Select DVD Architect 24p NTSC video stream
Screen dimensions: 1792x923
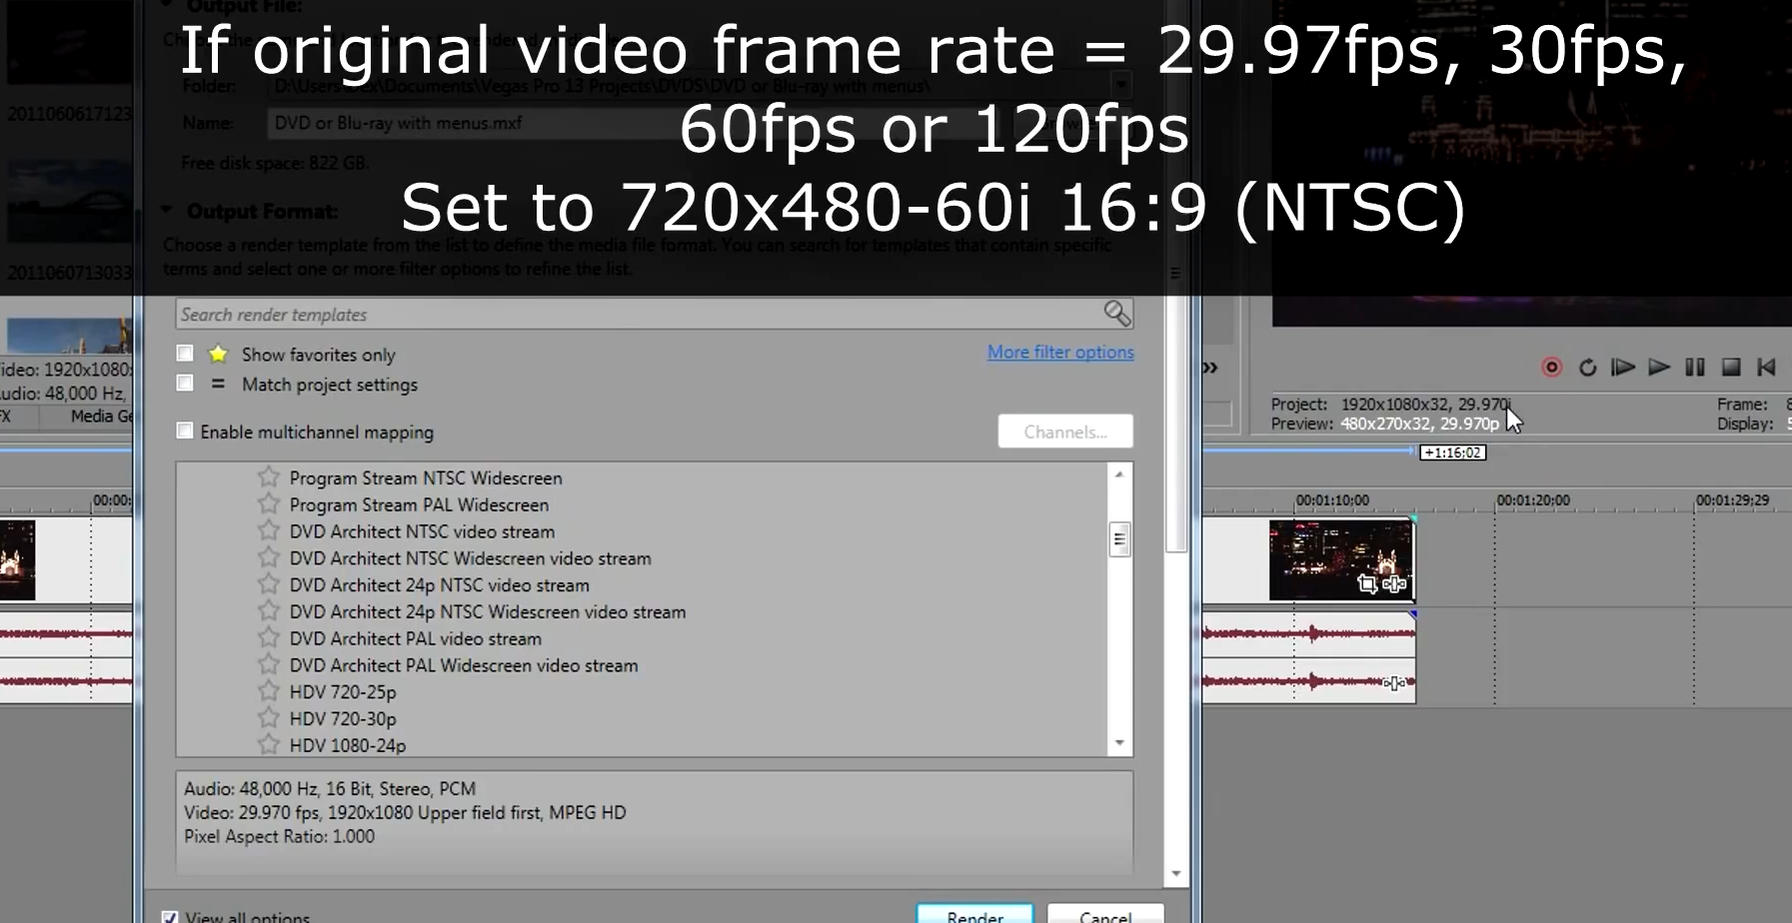pyautogui.click(x=439, y=585)
